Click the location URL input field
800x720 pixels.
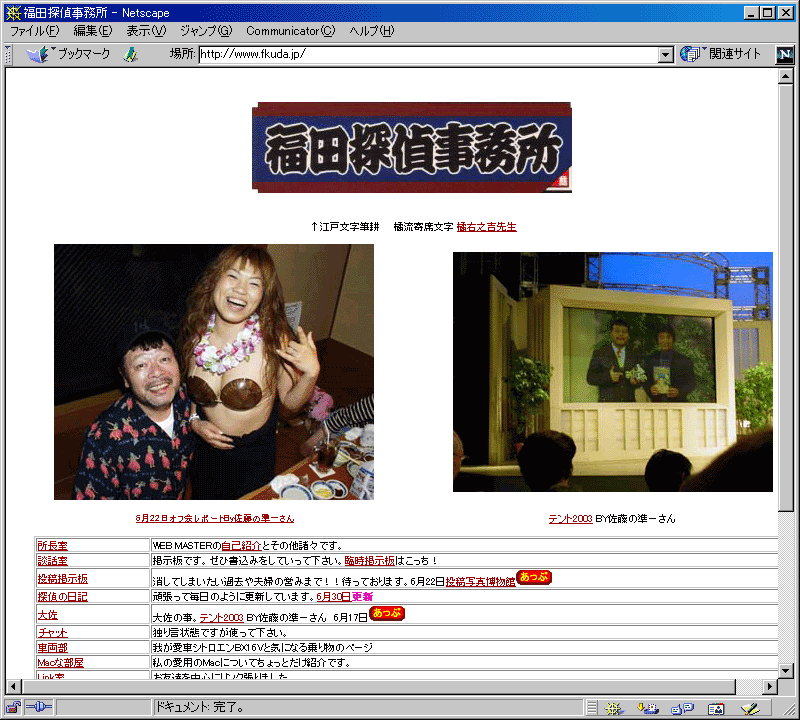pos(429,54)
